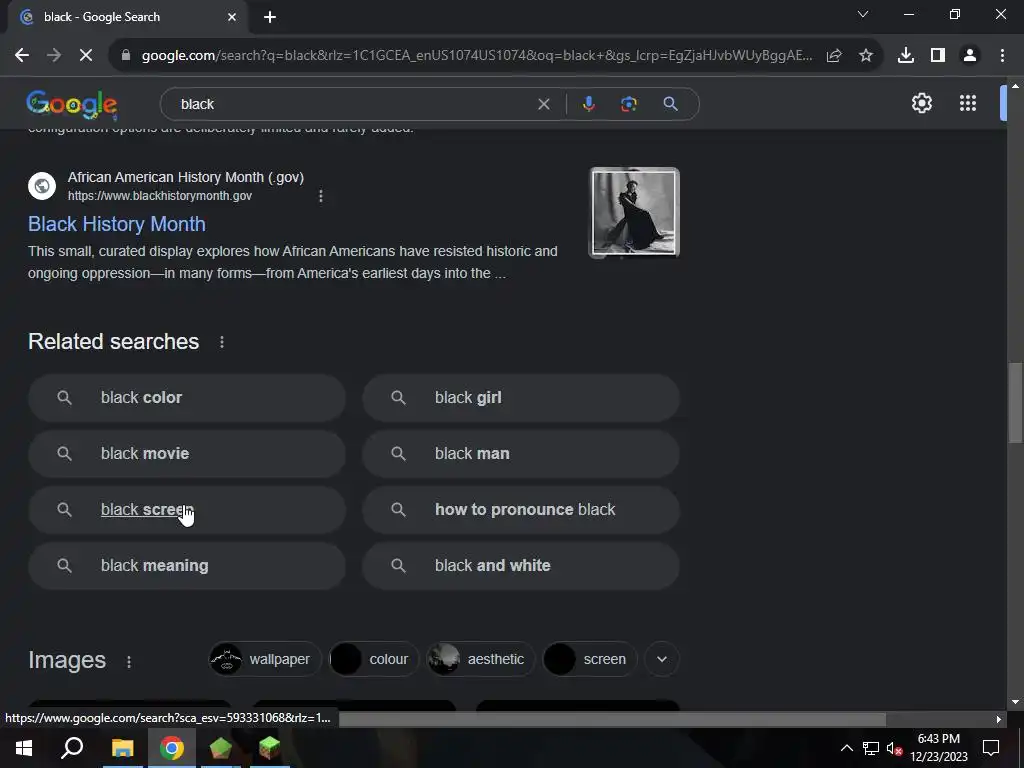Image resolution: width=1024 pixels, height=768 pixels.
Task: Select the screen image filter chip
Action: [x=589, y=660]
